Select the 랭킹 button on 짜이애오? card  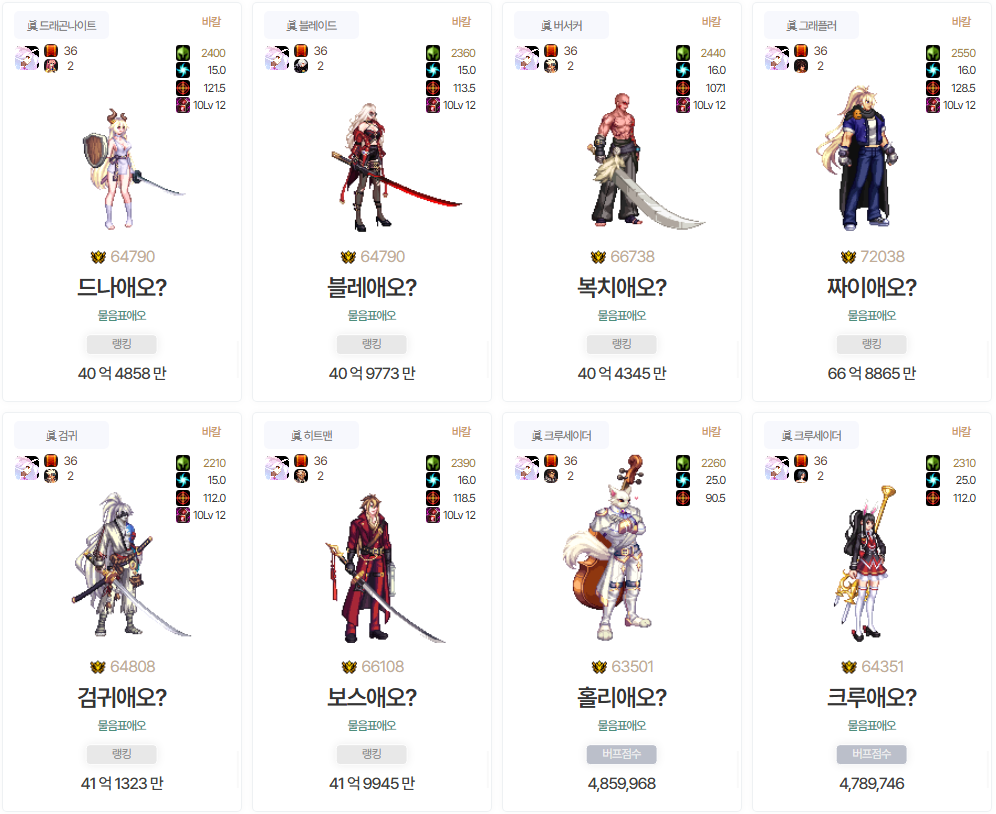(x=872, y=344)
